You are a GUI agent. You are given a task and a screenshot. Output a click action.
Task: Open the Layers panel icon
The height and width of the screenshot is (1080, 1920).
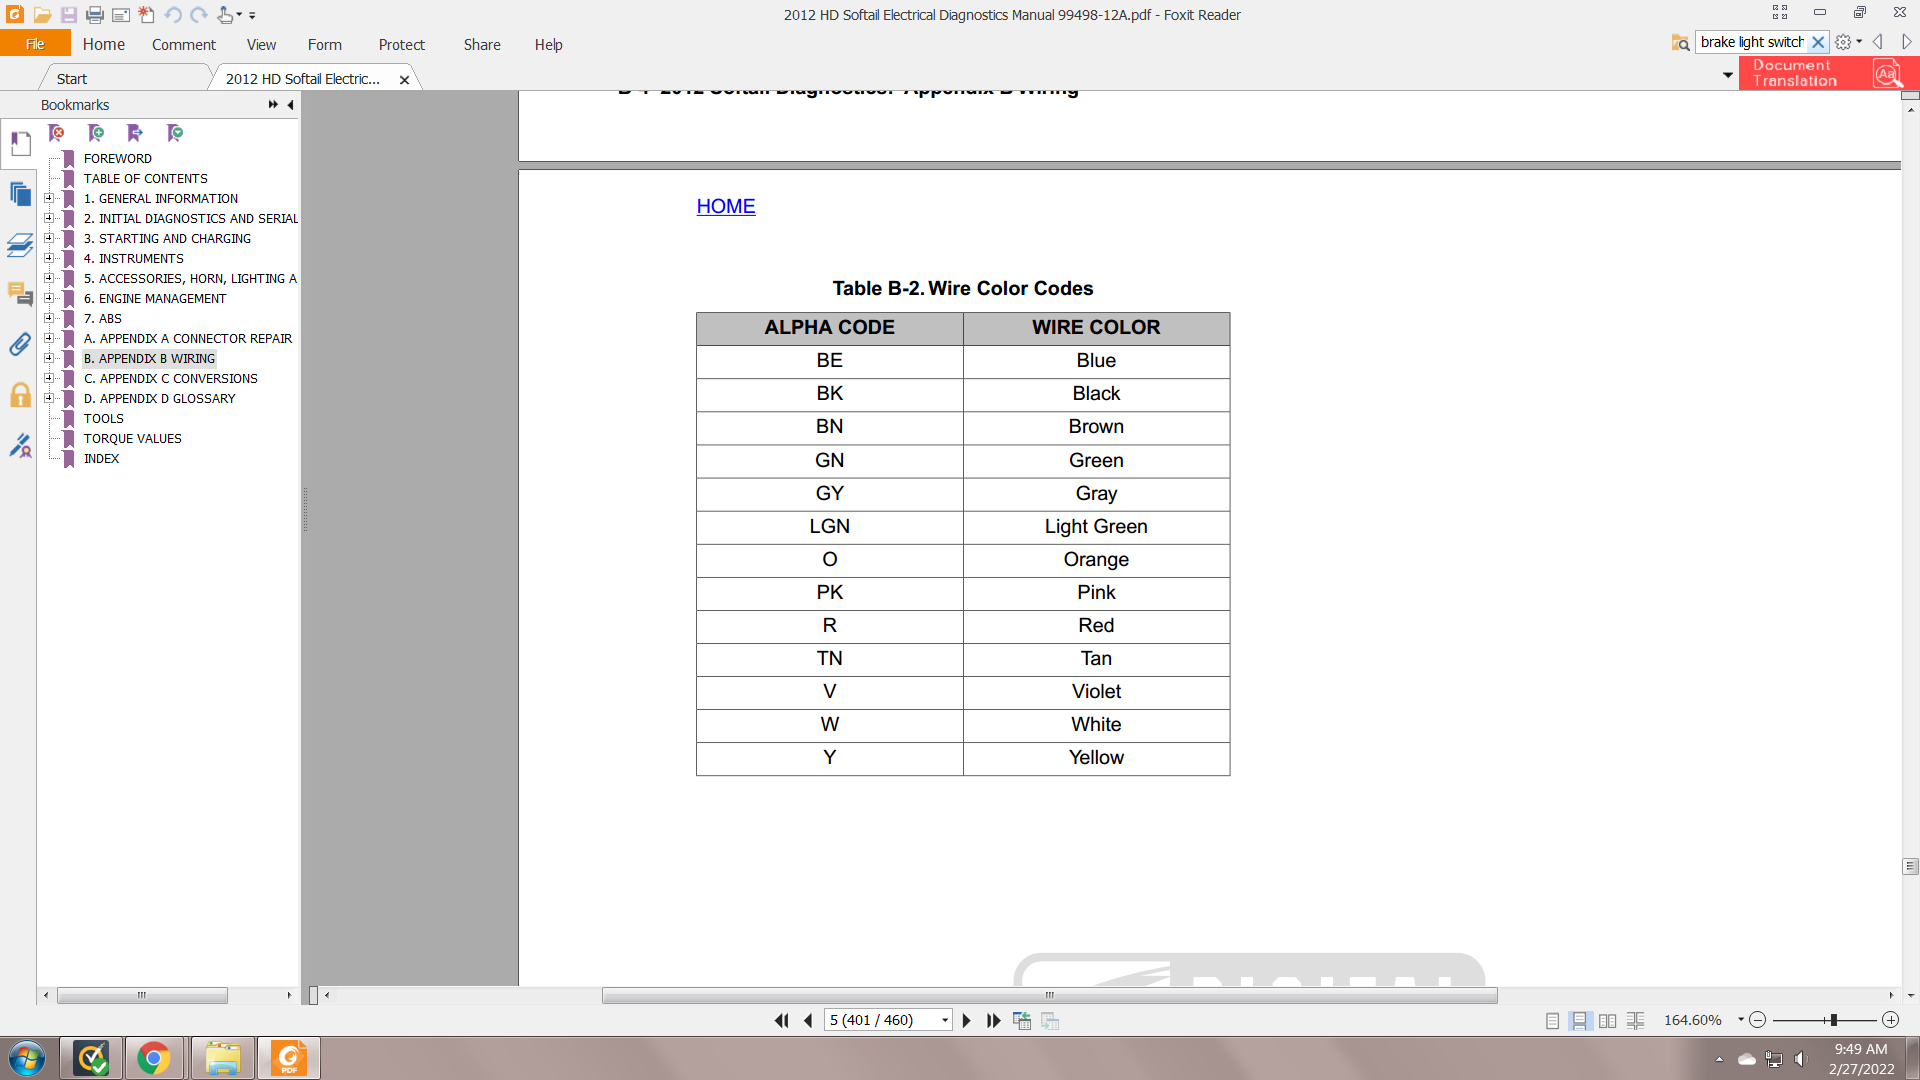[20, 244]
